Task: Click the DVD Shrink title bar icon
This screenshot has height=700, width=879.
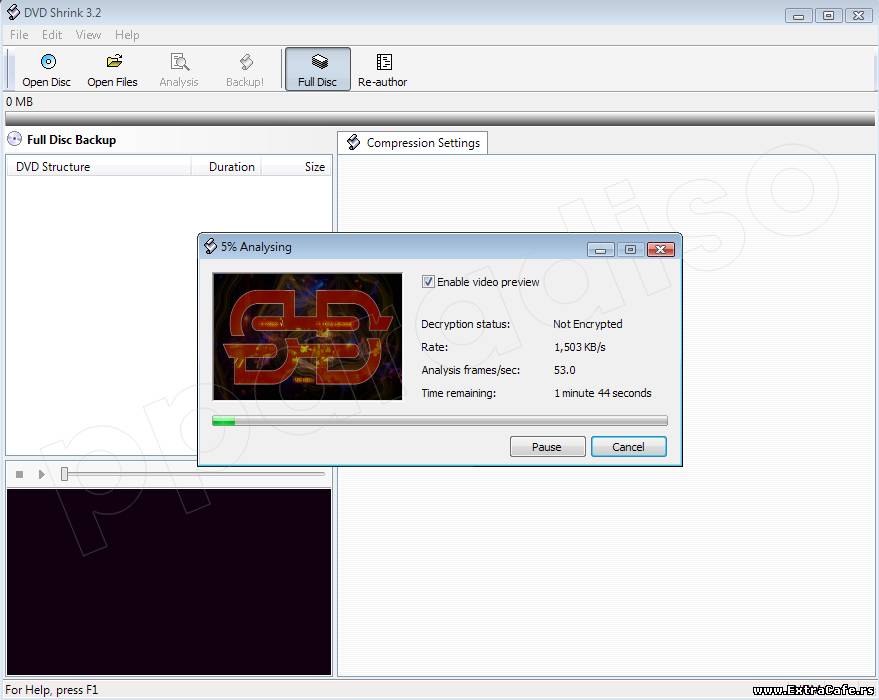Action: 13,12
